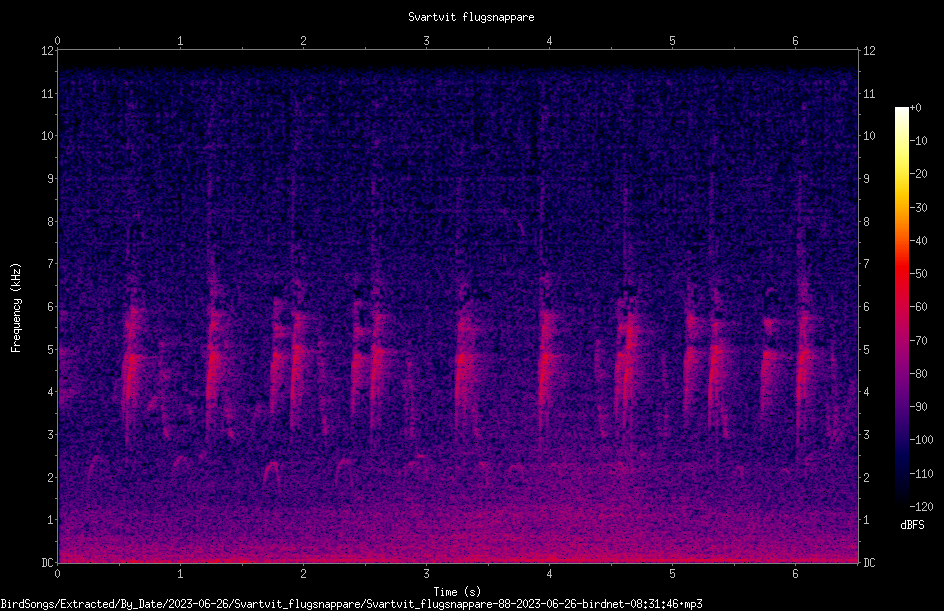Click the "-90" value on the color scale
Image resolution: width=944 pixels, height=611 pixels.
point(918,407)
